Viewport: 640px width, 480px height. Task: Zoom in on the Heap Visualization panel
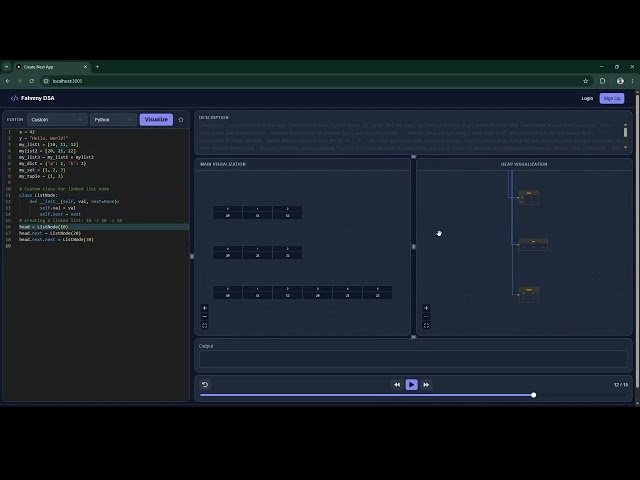tap(426, 308)
